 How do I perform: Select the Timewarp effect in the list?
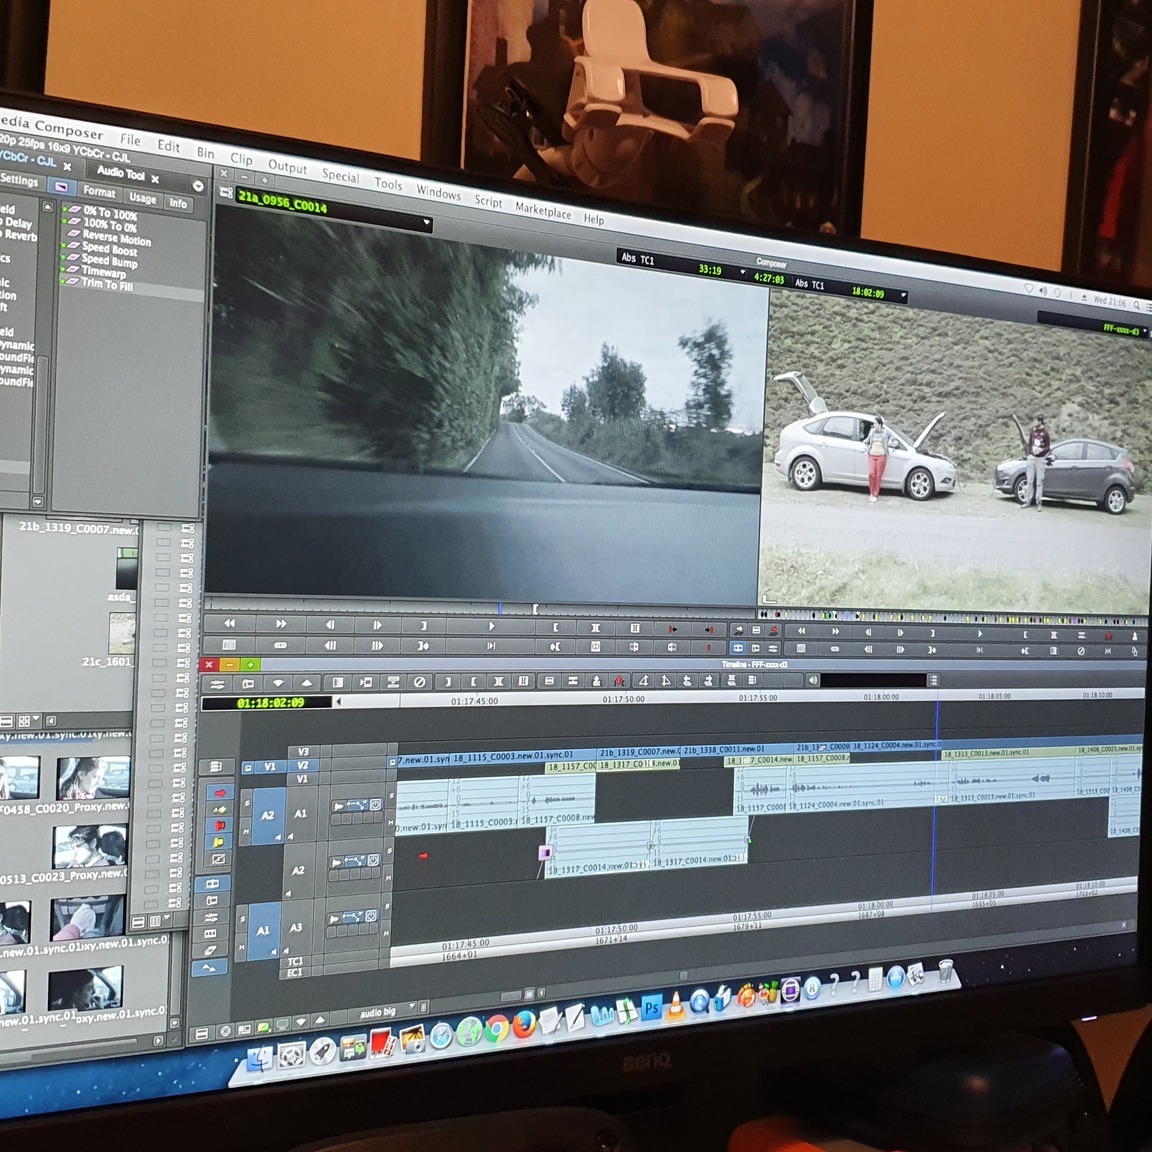pos(103,272)
